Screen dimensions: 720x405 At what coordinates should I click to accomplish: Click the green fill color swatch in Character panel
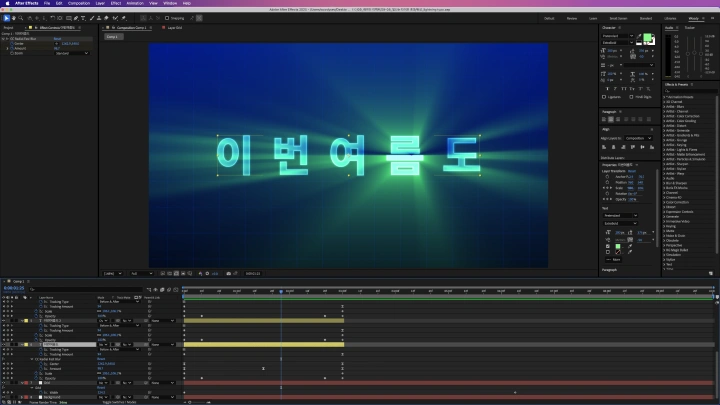[647, 38]
